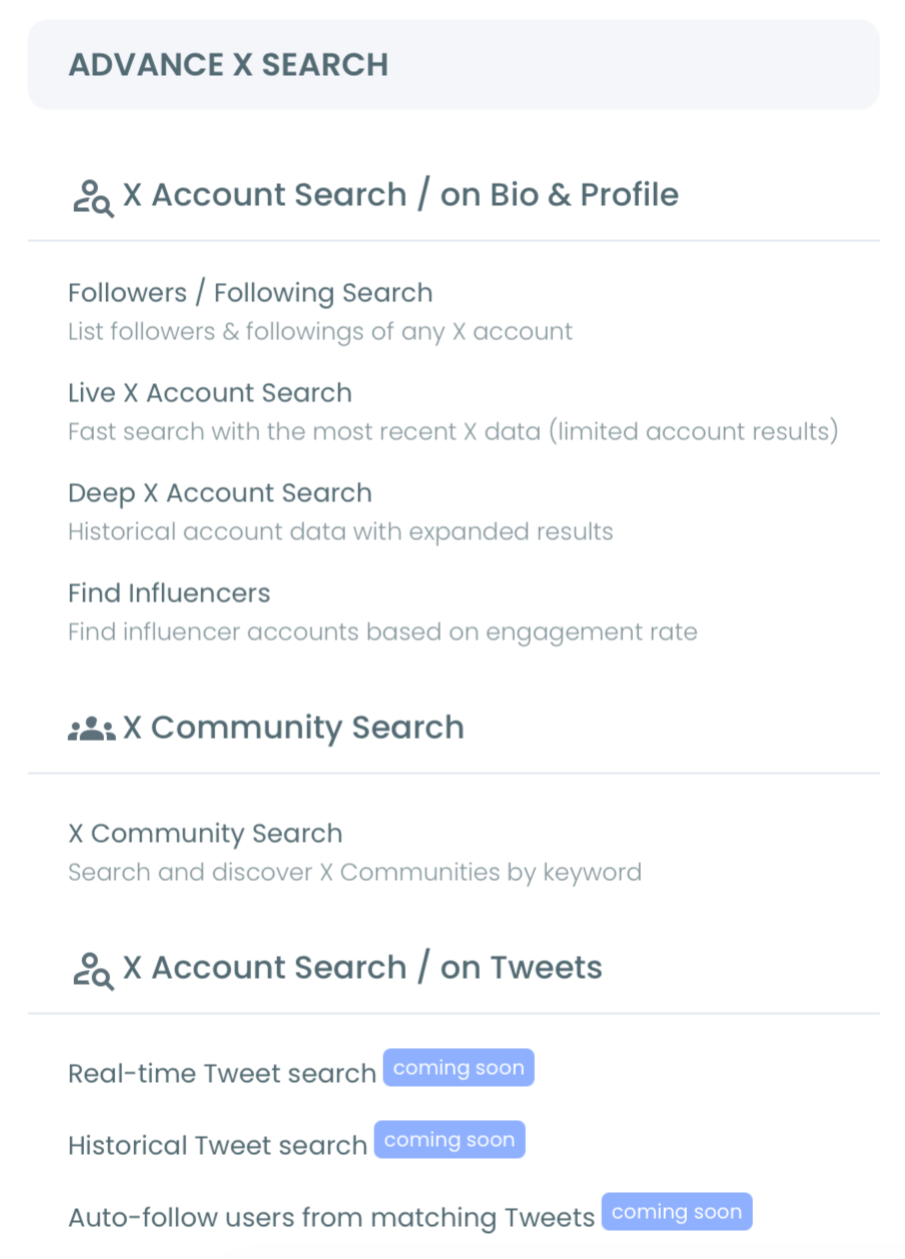Screen dimensions: 905x1259
Task: Click the X Account Search / on Tweets heading
Action: coord(361,967)
